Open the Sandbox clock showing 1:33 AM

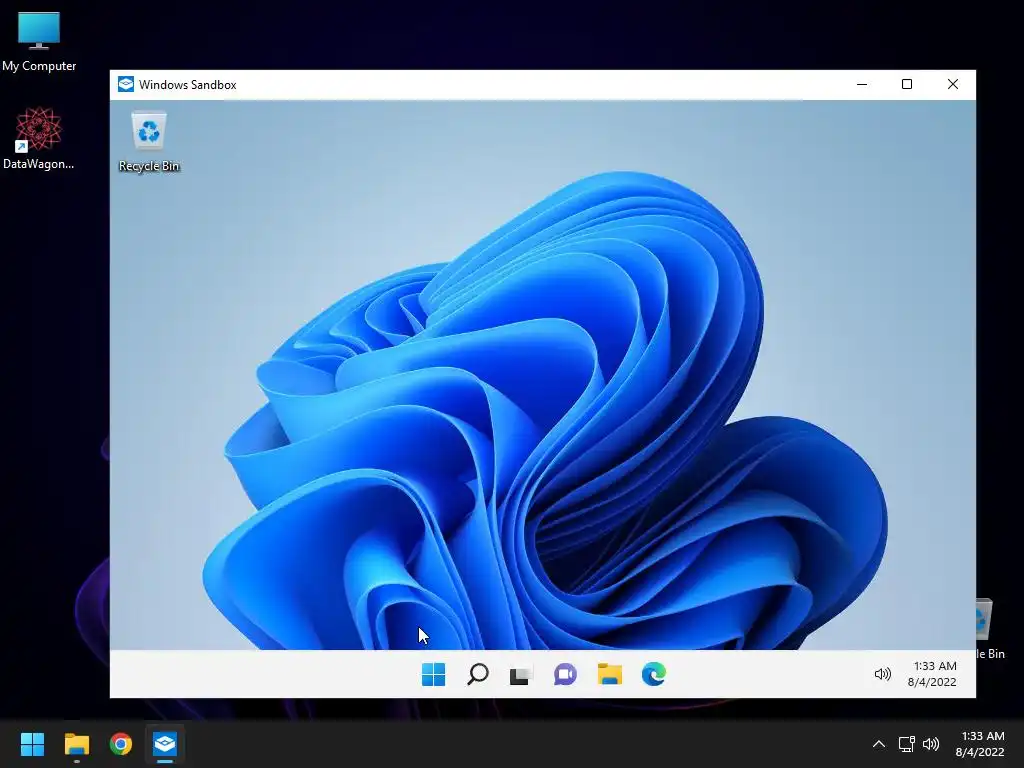932,674
